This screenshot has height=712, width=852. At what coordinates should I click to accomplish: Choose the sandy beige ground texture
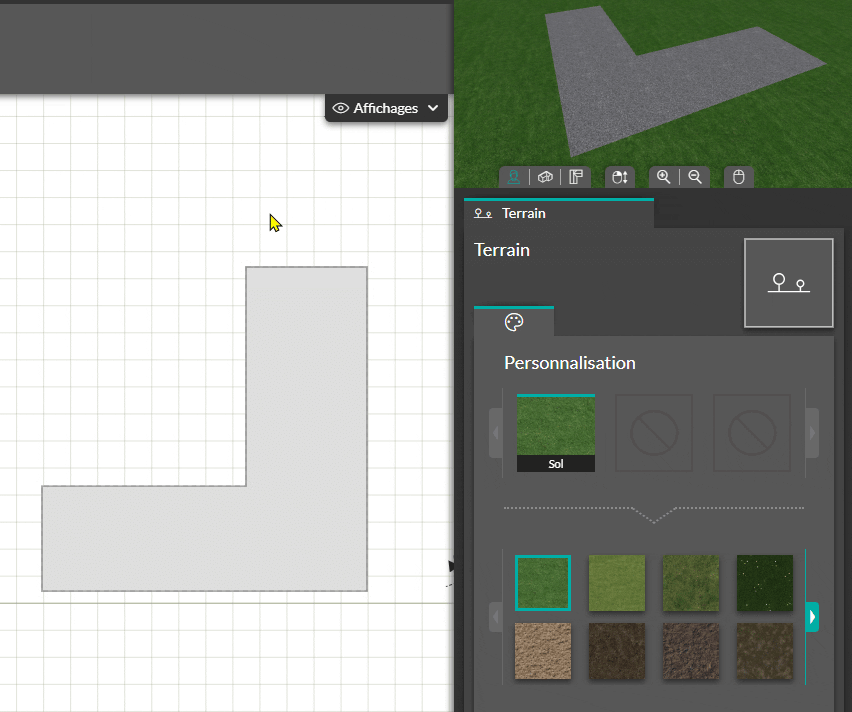(x=543, y=651)
